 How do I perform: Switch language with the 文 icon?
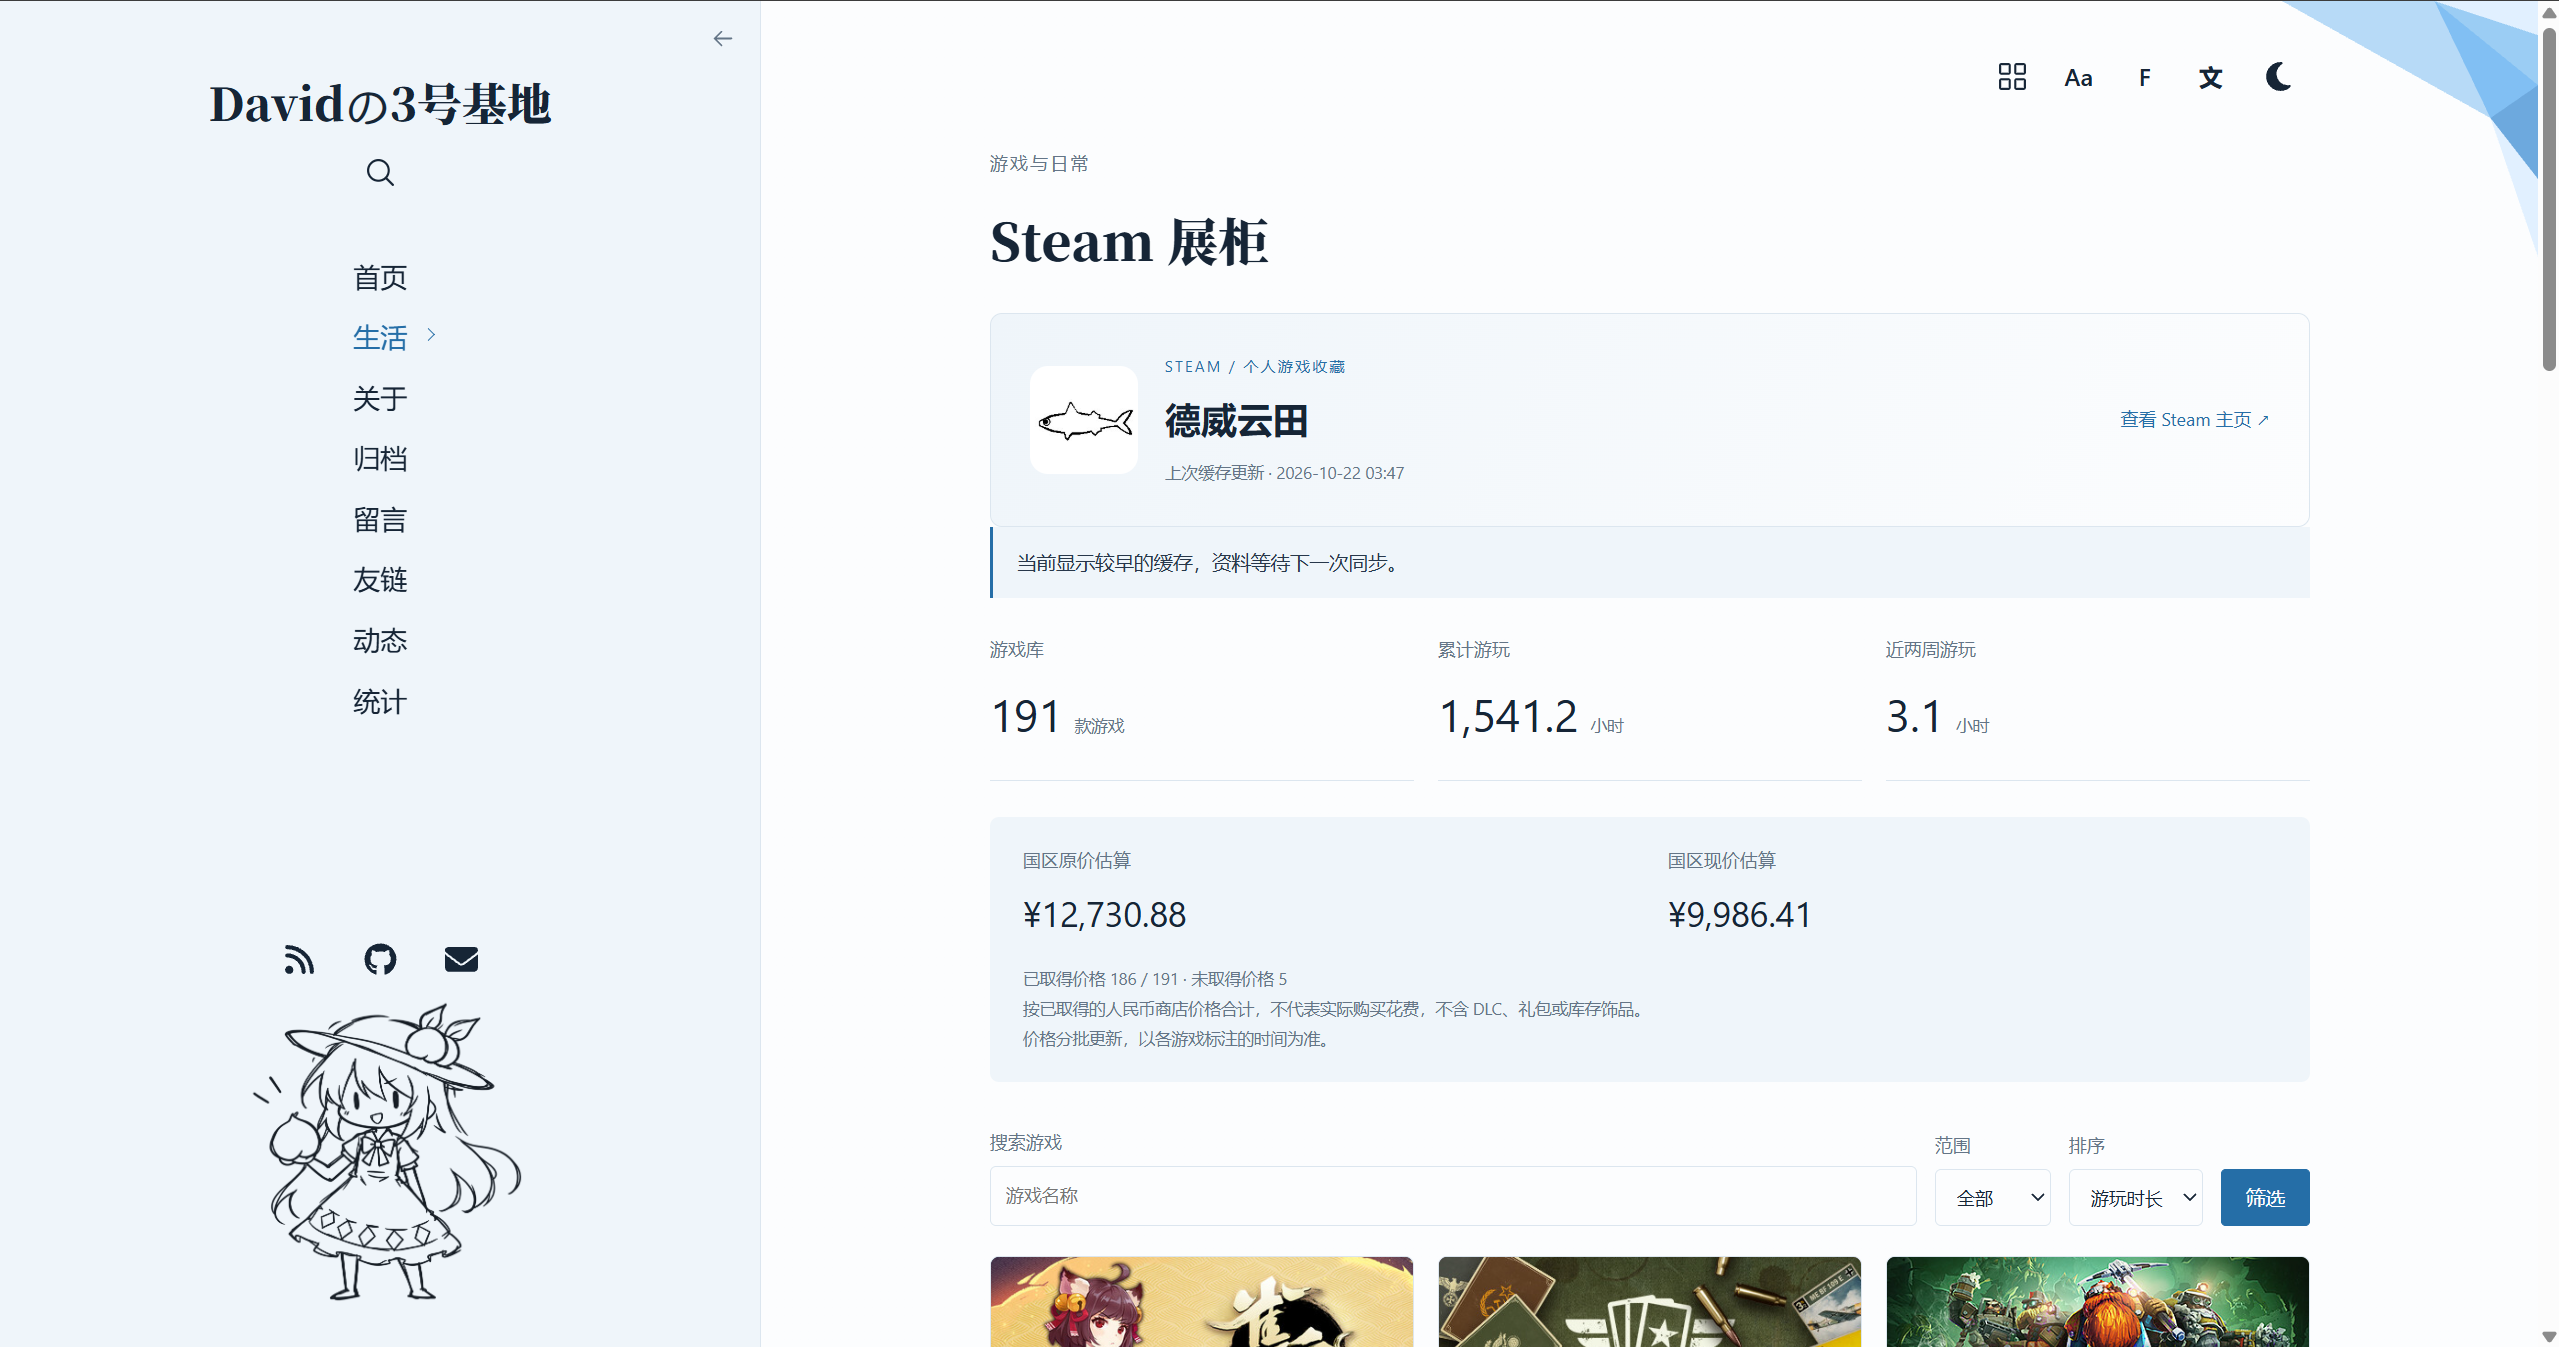click(x=2211, y=78)
